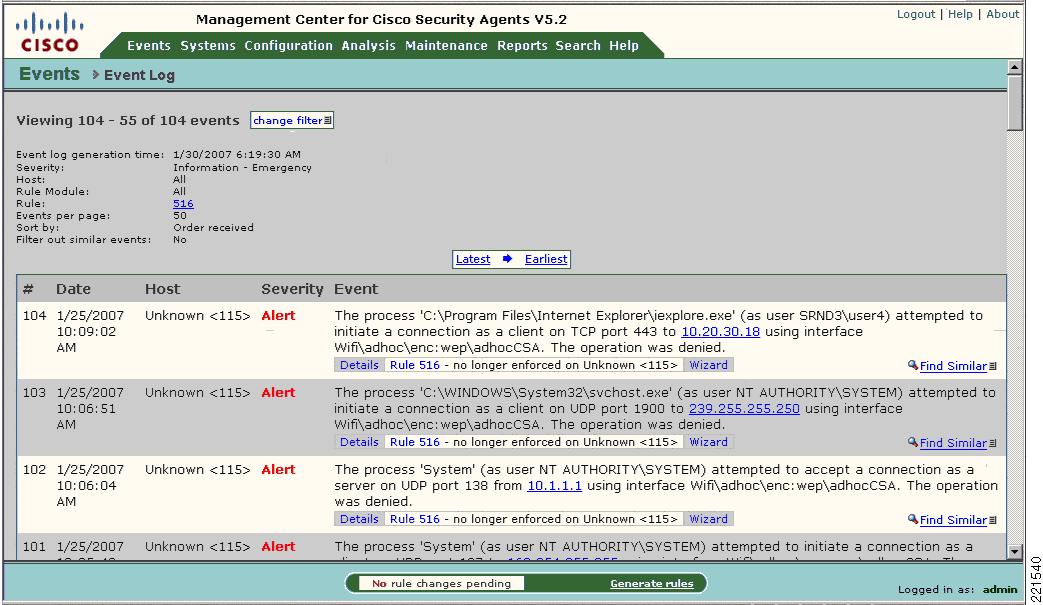Click Alert severity of event 103

(x=278, y=392)
